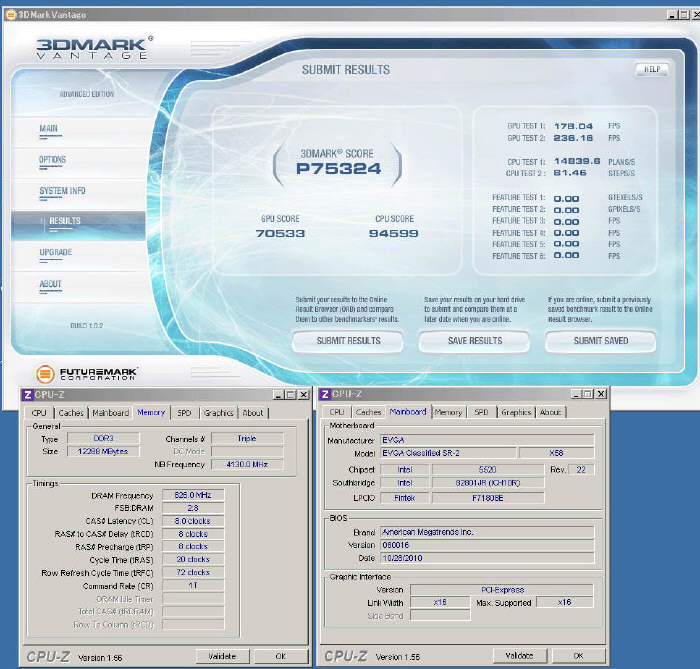Minimize the left CPU-Z Memory window

[279, 395]
